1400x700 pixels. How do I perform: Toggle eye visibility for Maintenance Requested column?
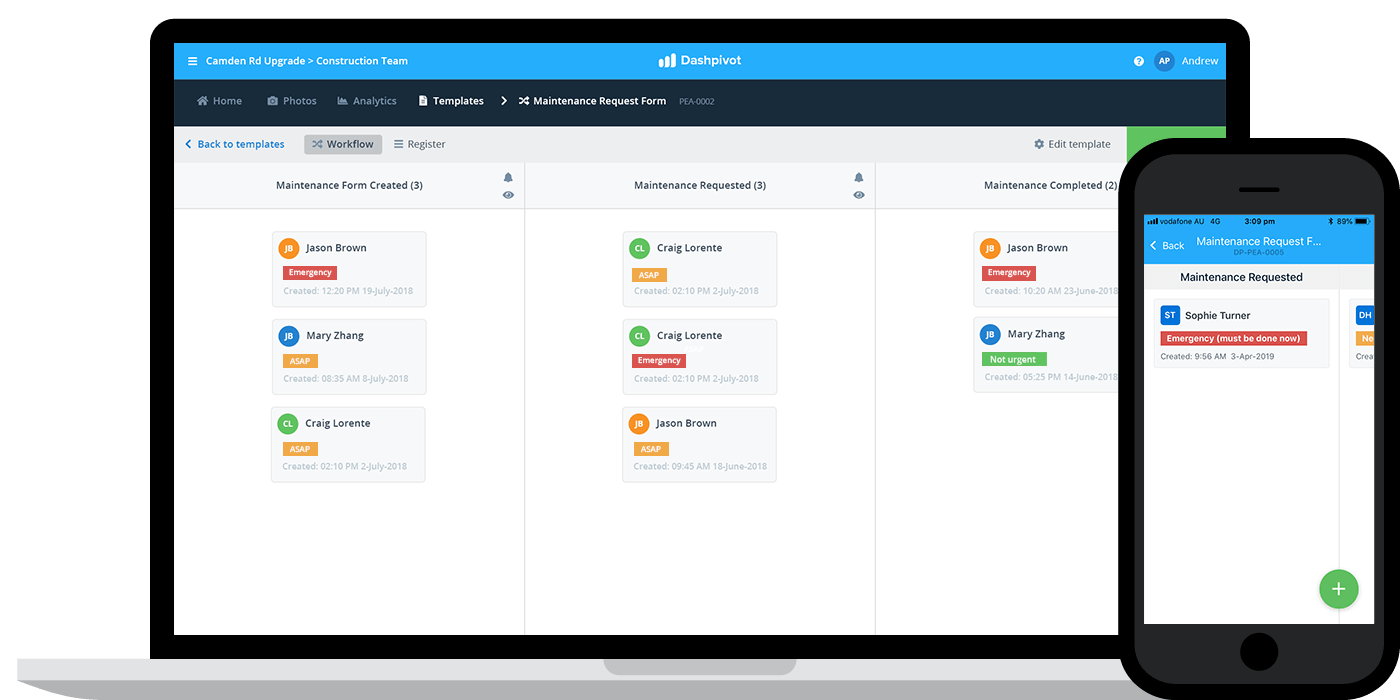858,195
